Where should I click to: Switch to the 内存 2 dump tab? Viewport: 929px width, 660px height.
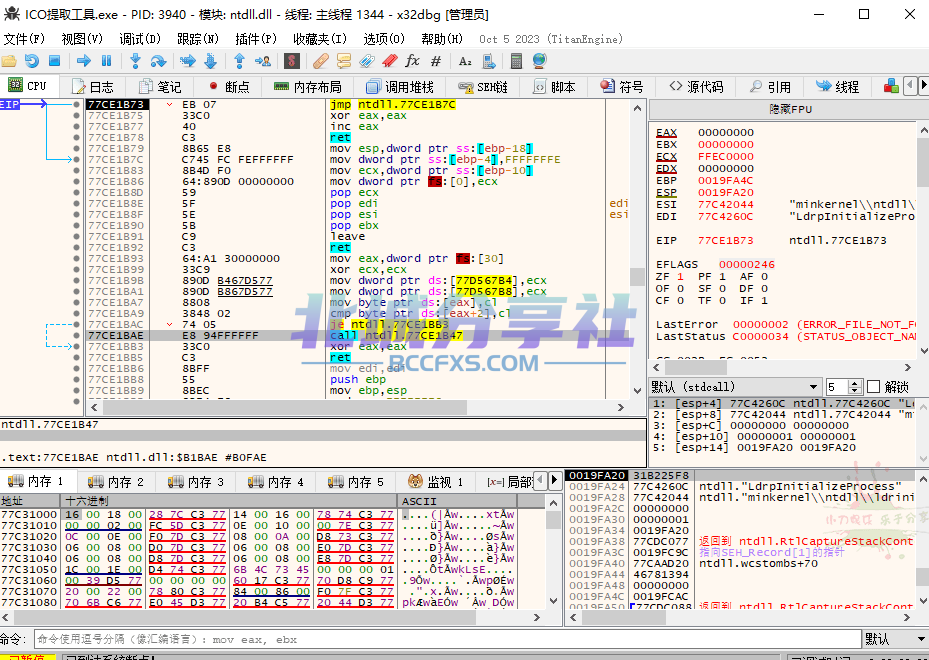coord(116,482)
